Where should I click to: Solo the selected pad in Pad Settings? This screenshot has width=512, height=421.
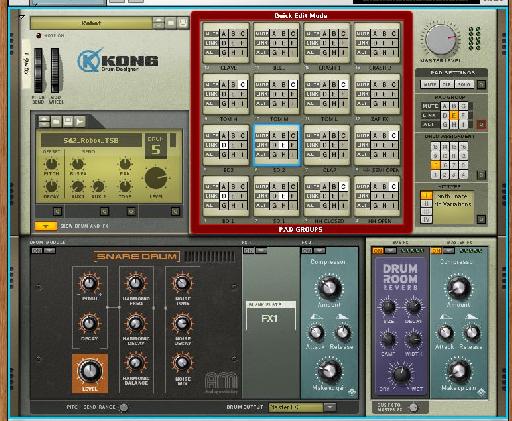pos(464,84)
